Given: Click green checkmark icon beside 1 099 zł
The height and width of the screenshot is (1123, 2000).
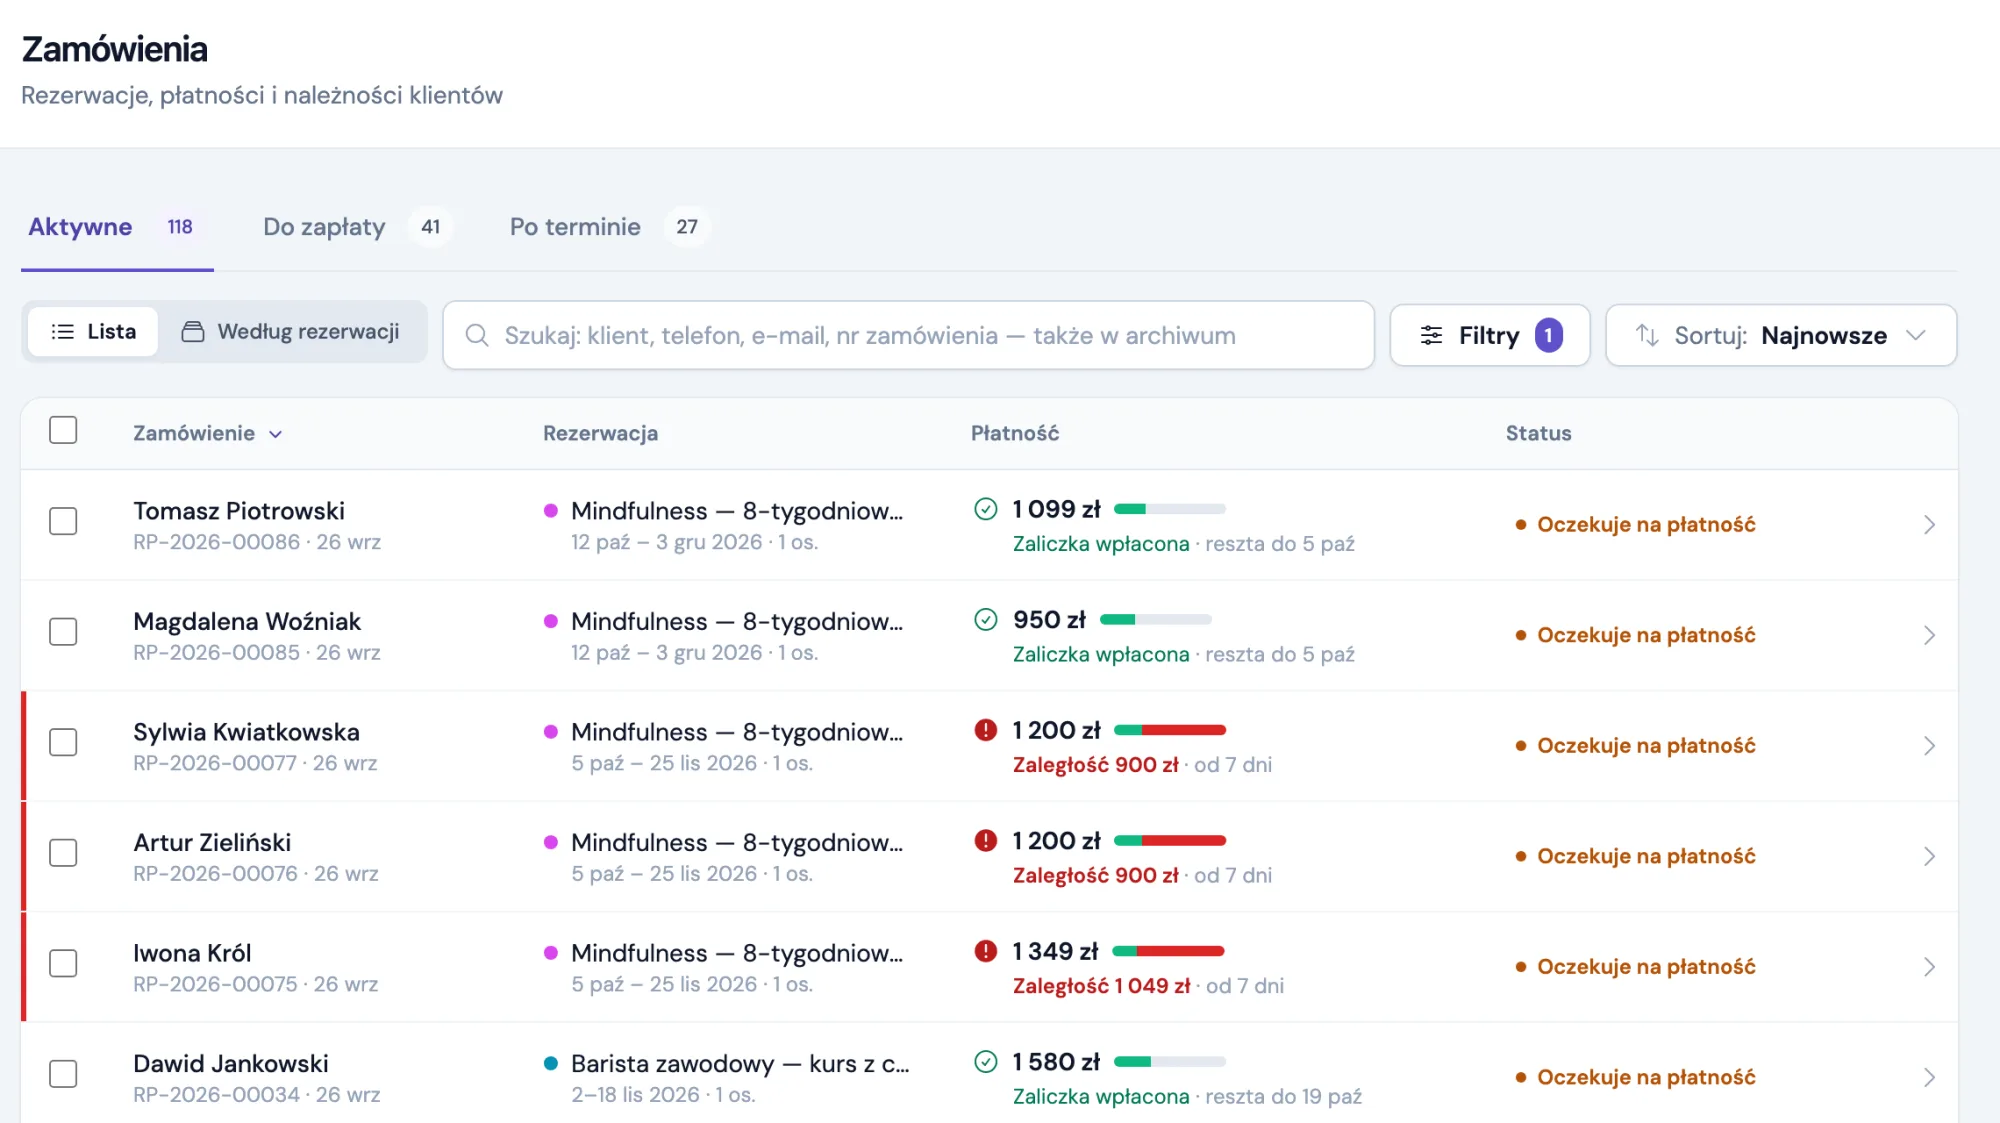Looking at the screenshot, I should [985, 509].
